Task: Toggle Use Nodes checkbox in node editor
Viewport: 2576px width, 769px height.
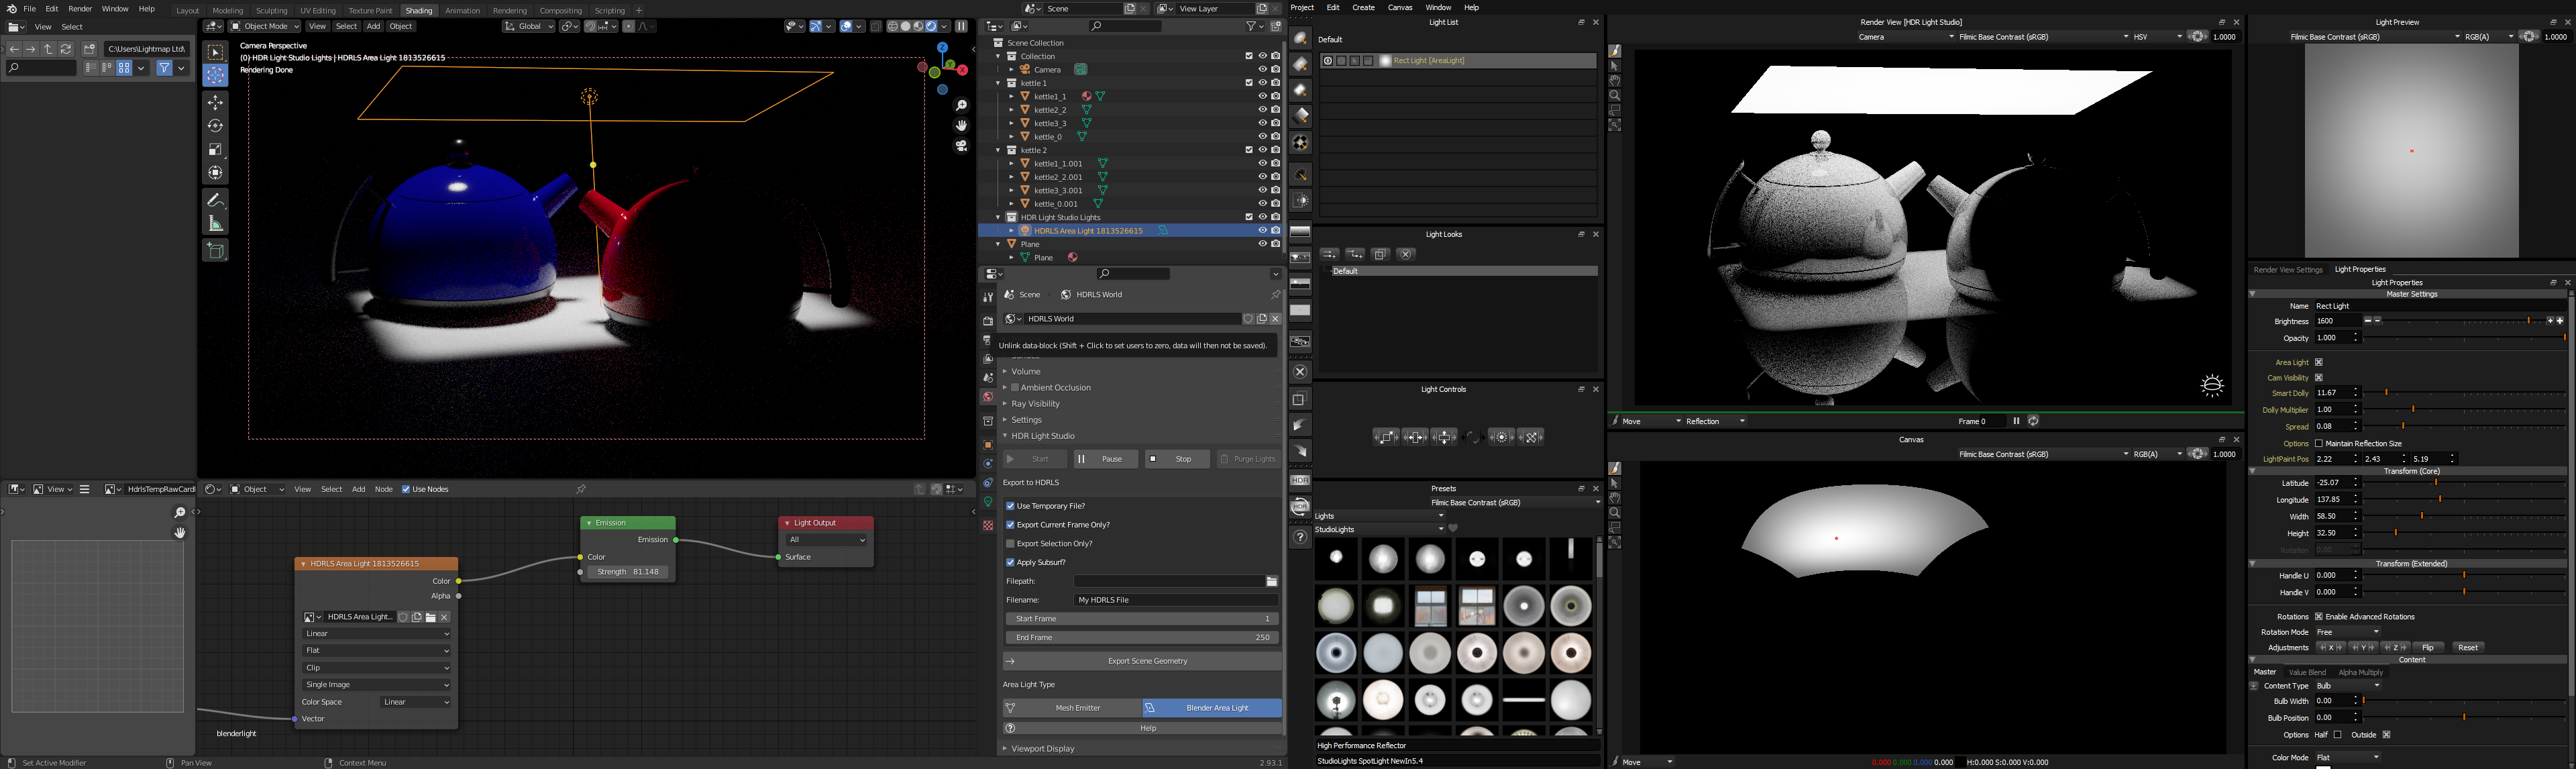Action: 406,489
